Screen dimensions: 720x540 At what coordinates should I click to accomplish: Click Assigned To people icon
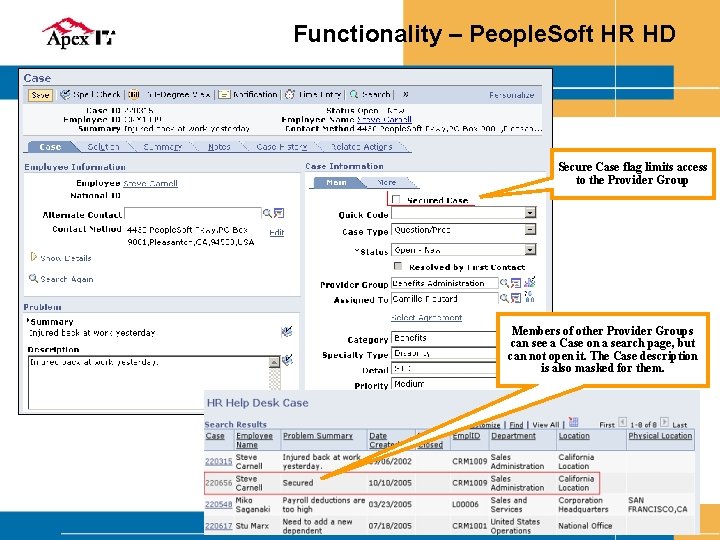coord(529,296)
